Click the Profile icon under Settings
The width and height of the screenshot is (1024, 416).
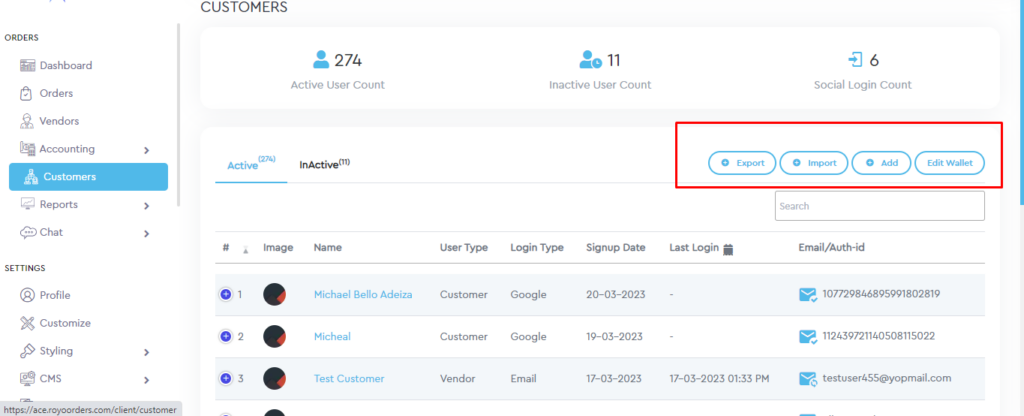click(x=27, y=296)
